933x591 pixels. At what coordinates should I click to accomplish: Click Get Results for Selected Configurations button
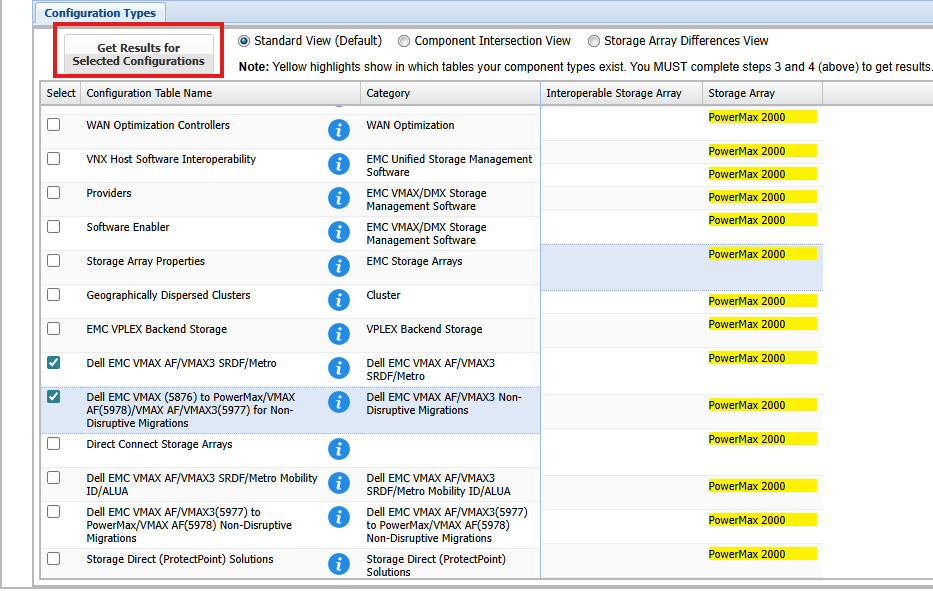point(138,54)
